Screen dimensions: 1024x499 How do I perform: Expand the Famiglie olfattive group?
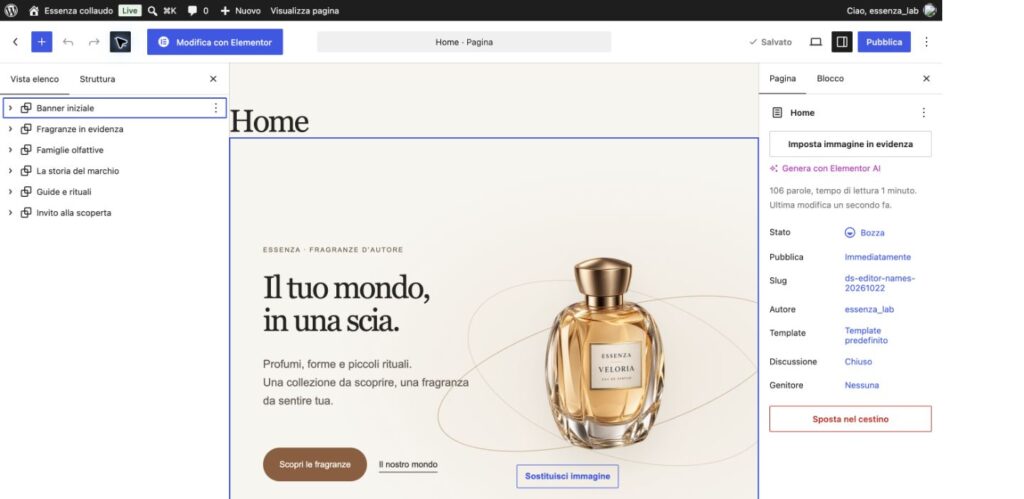point(10,150)
